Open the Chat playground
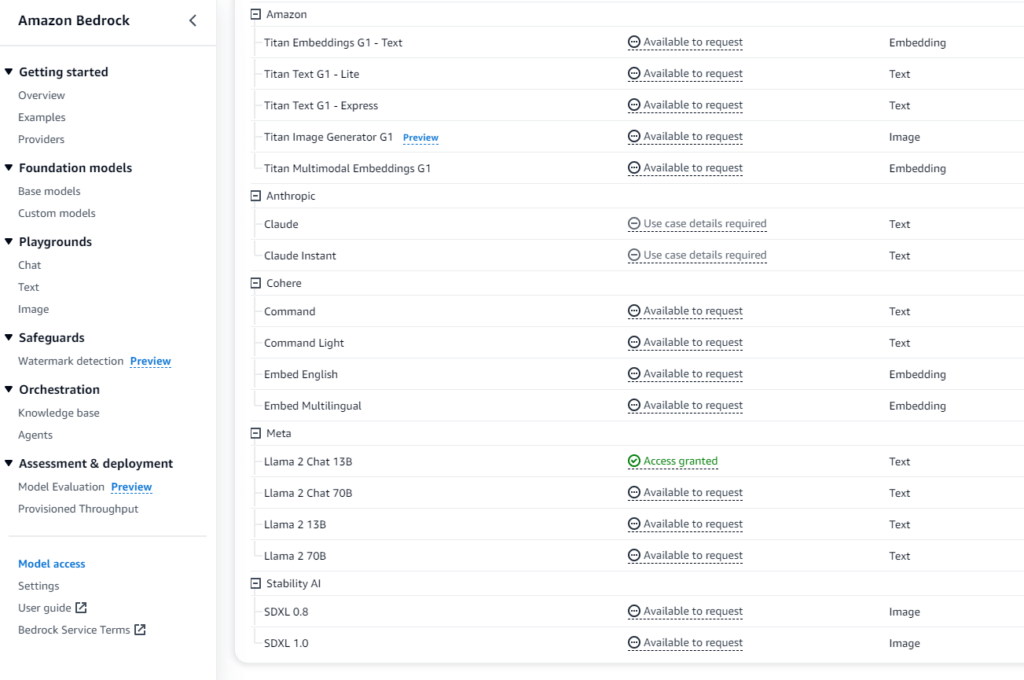The image size is (1024, 680). (x=29, y=265)
